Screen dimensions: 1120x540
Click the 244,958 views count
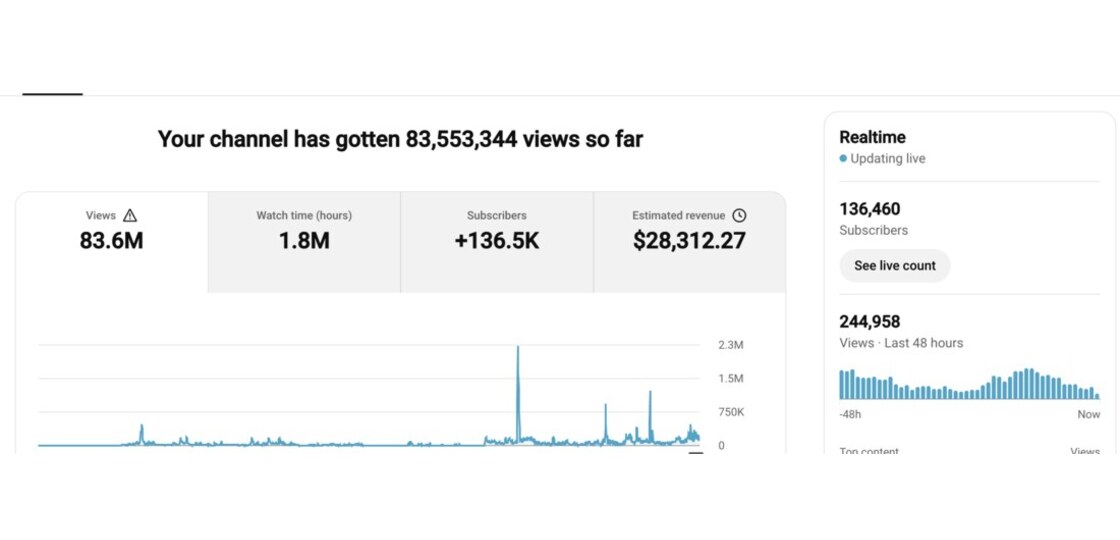pos(869,321)
